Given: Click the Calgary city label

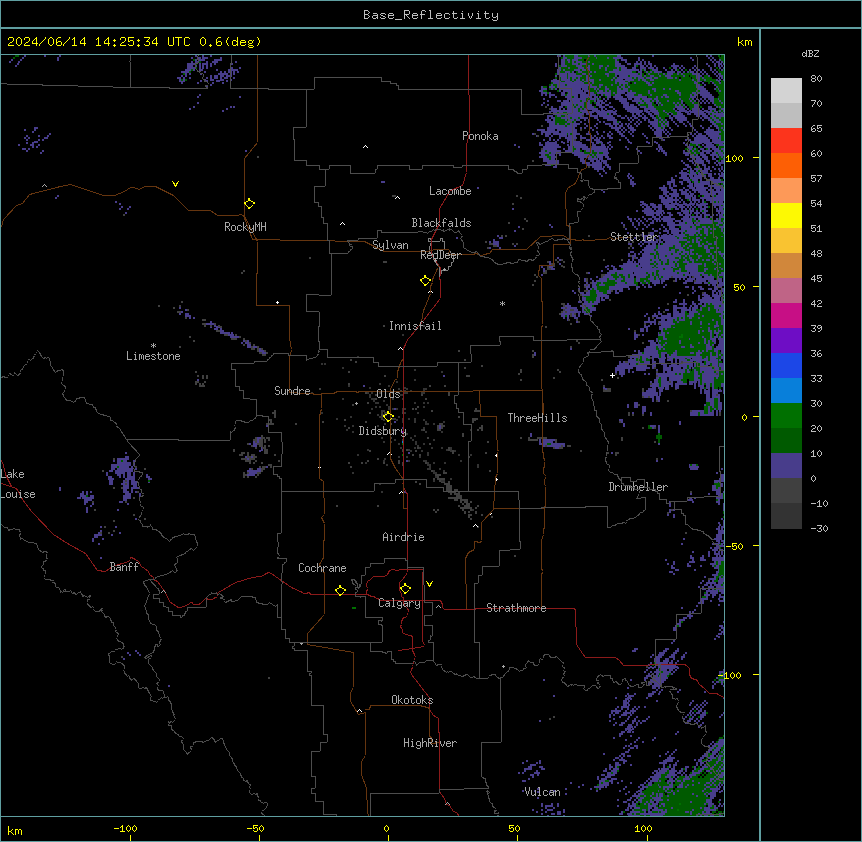Looking at the screenshot, I should (400, 603).
